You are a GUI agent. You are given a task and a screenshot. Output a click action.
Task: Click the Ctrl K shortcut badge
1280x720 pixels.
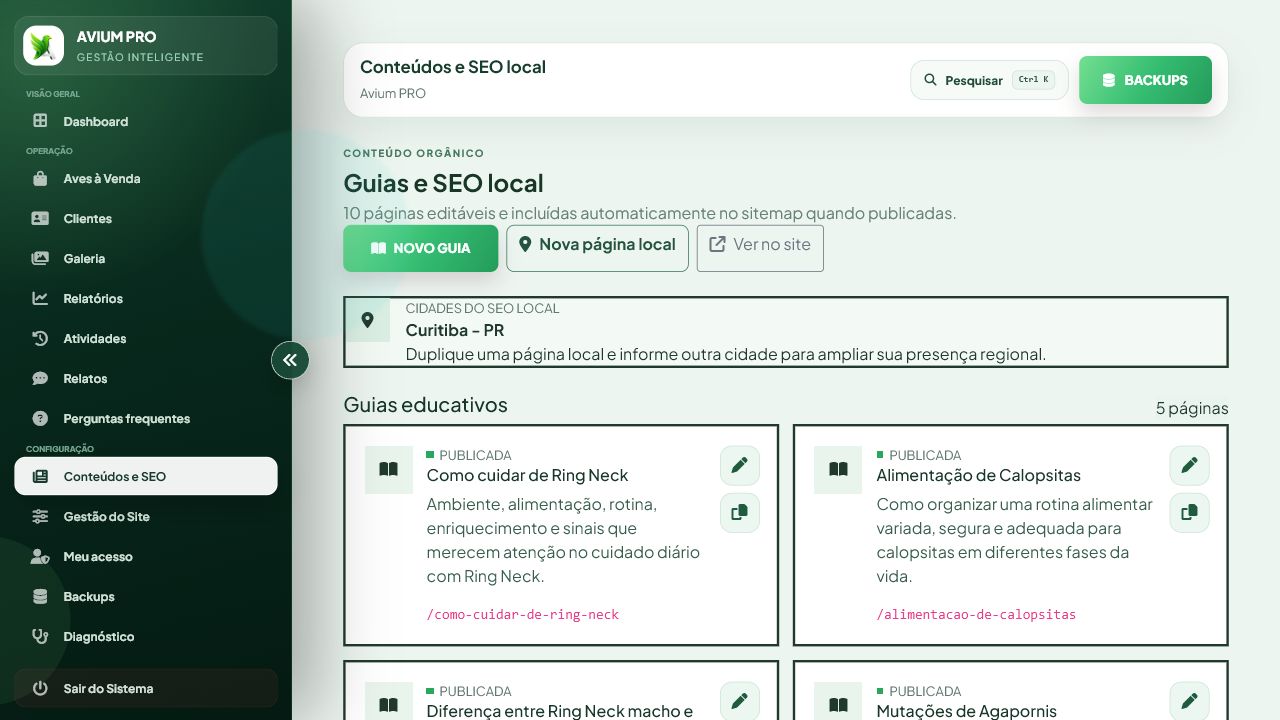pos(1033,80)
